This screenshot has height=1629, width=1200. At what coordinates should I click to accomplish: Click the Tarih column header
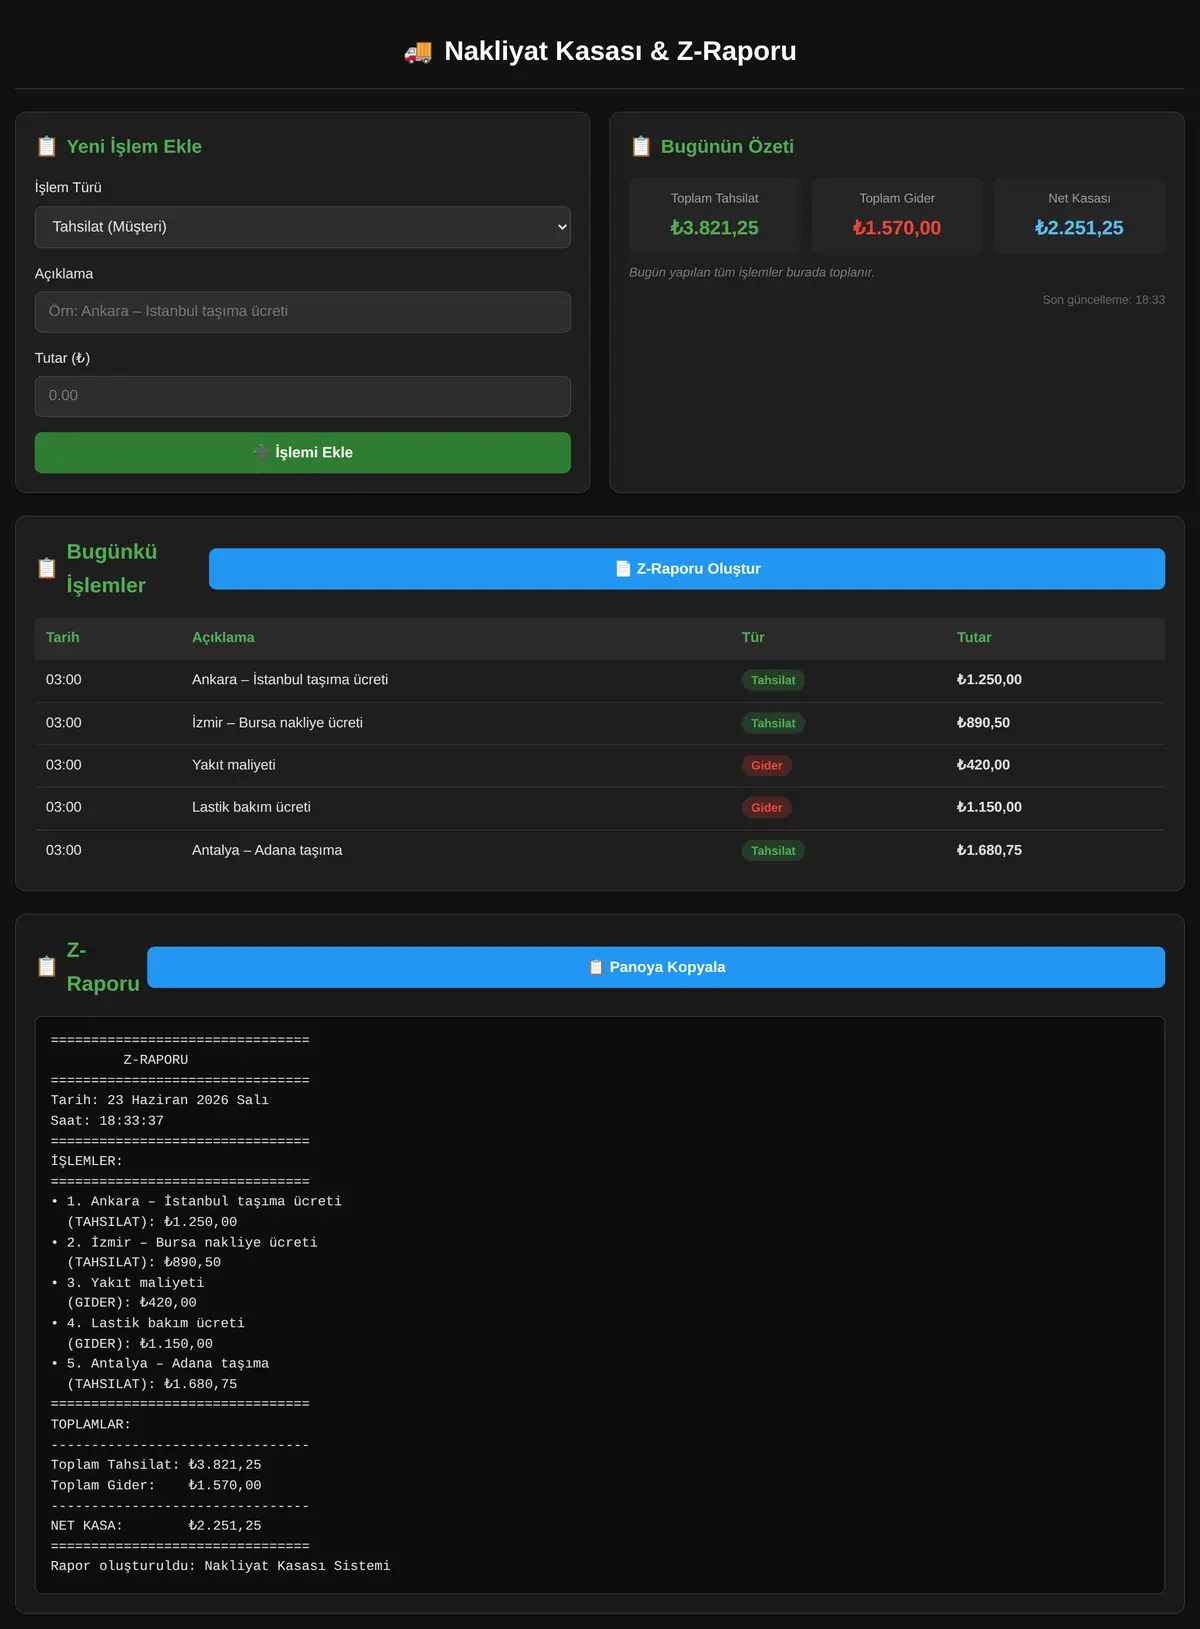point(62,638)
